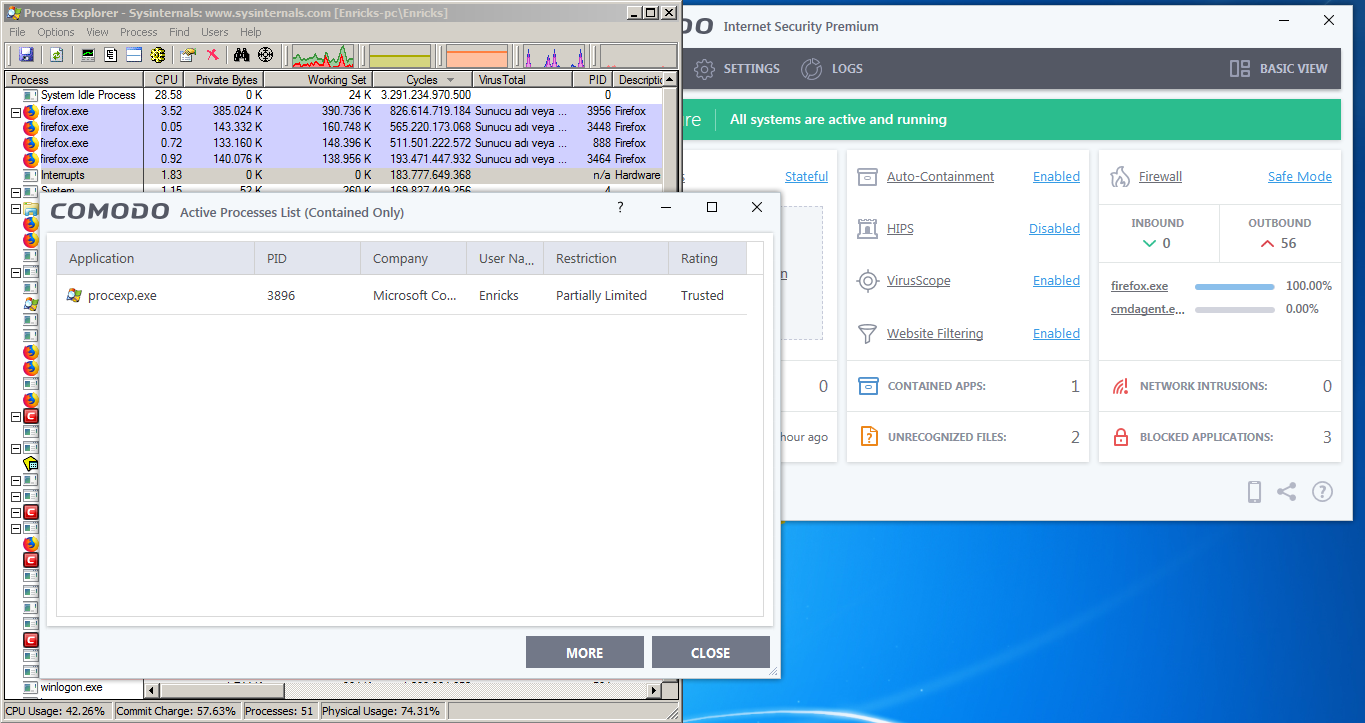
Task: Click Auto-Containment's Enabled link
Action: 1056,177
